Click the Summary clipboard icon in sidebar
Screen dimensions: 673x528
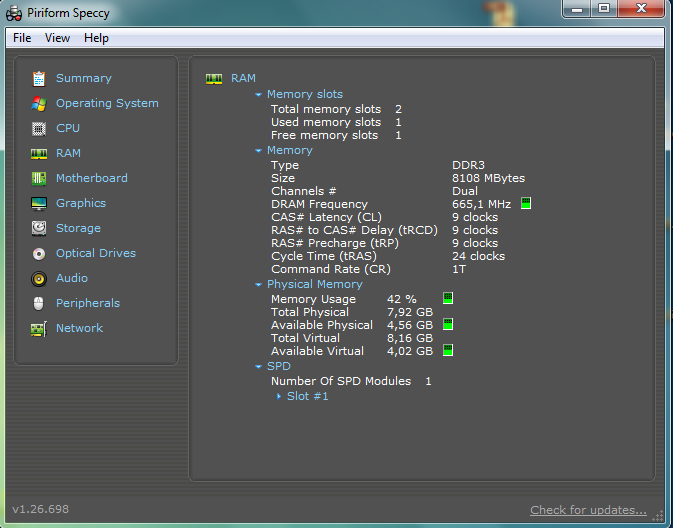click(39, 78)
